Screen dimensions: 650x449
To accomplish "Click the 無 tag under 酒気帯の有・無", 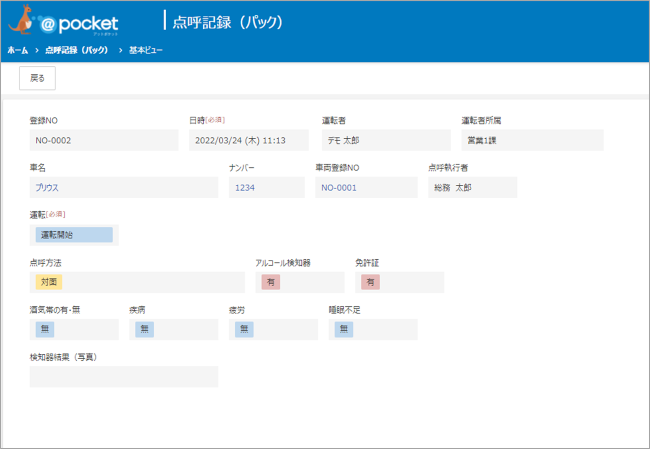I will [45, 329].
